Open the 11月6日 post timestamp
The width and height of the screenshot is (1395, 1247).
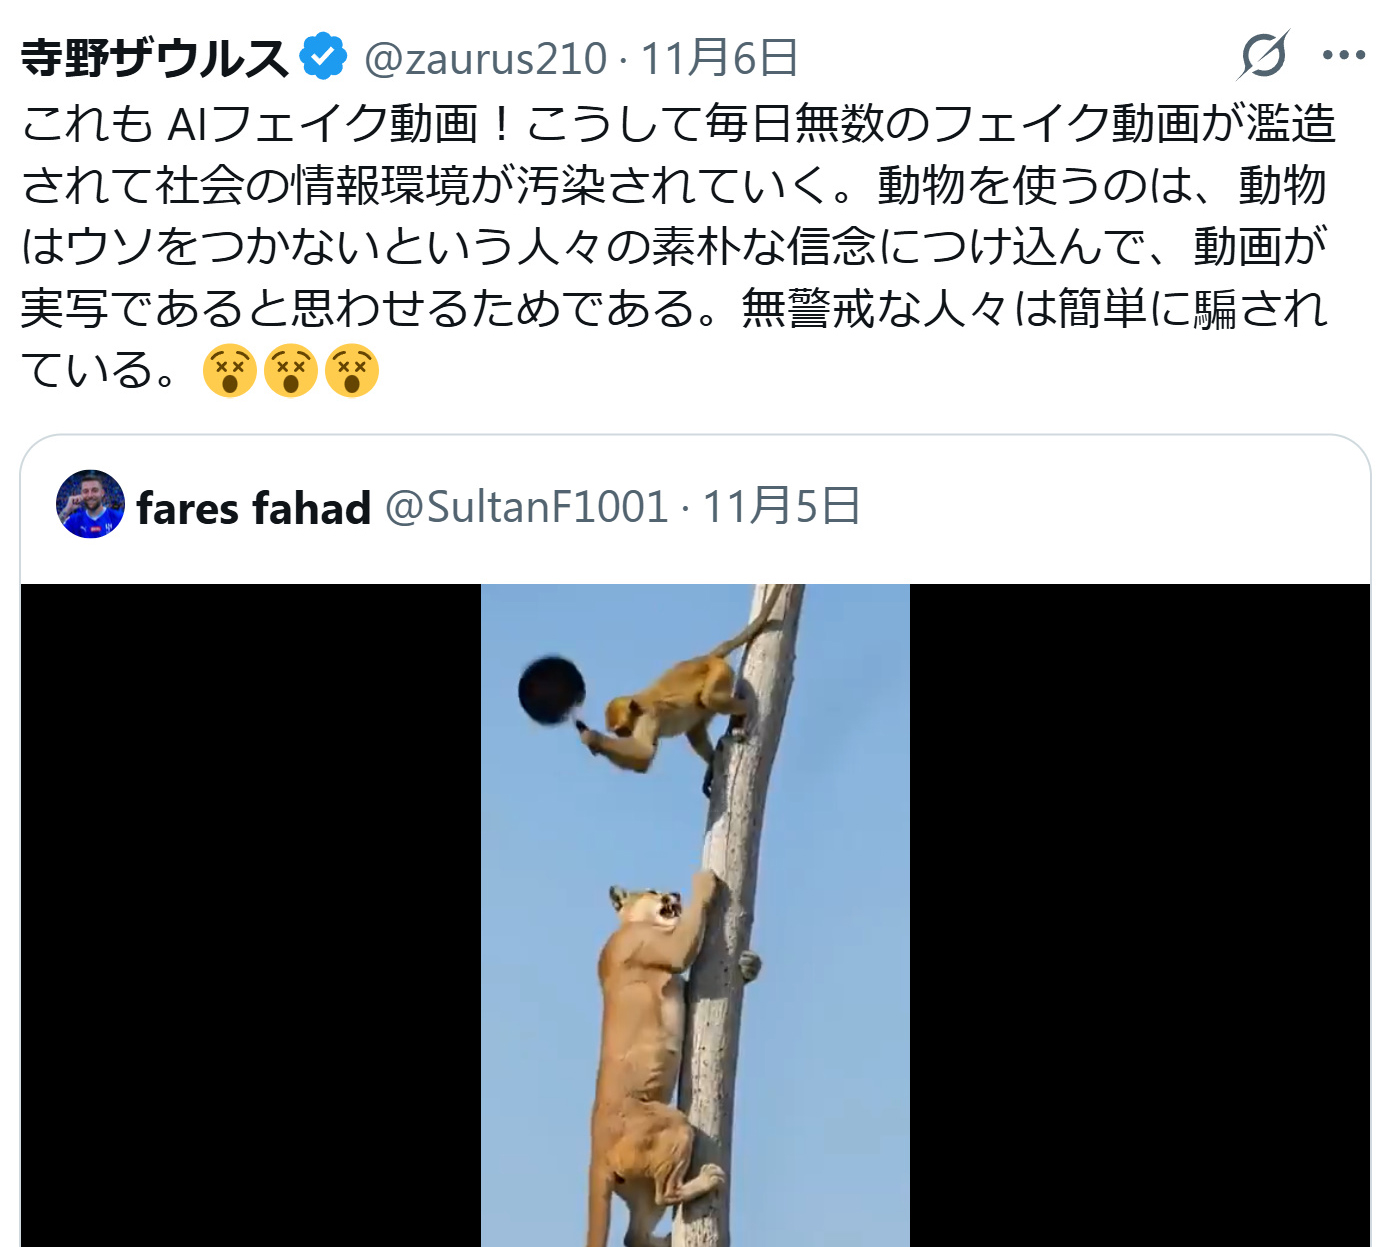tap(719, 58)
